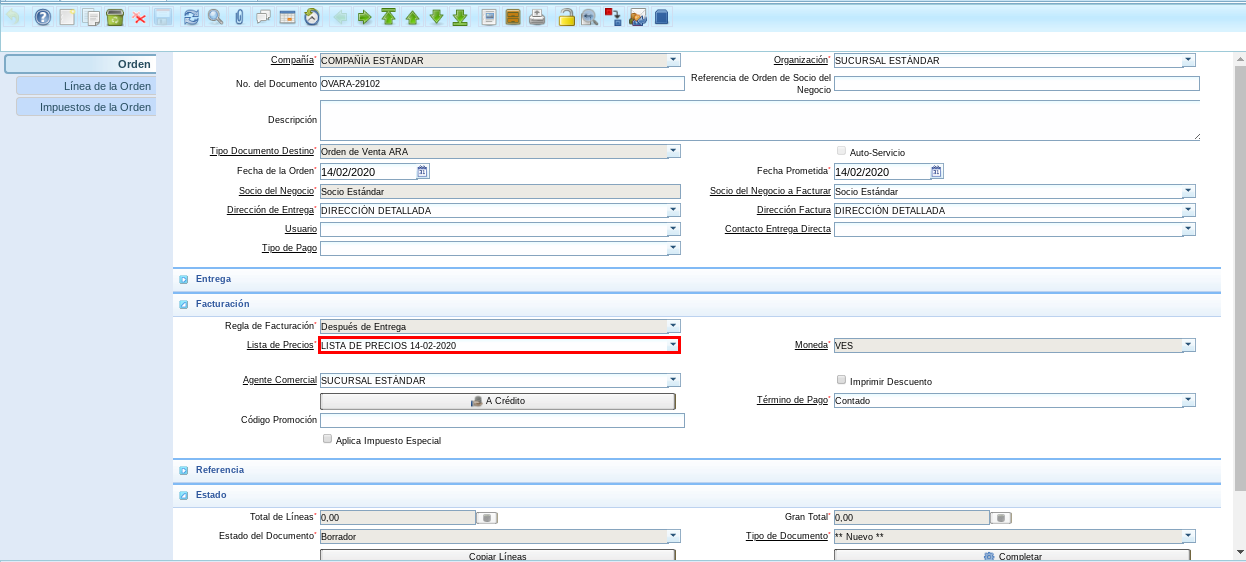This screenshot has height=562, width=1246.
Task: Click the yellow padlock icon
Action: click(x=566, y=17)
